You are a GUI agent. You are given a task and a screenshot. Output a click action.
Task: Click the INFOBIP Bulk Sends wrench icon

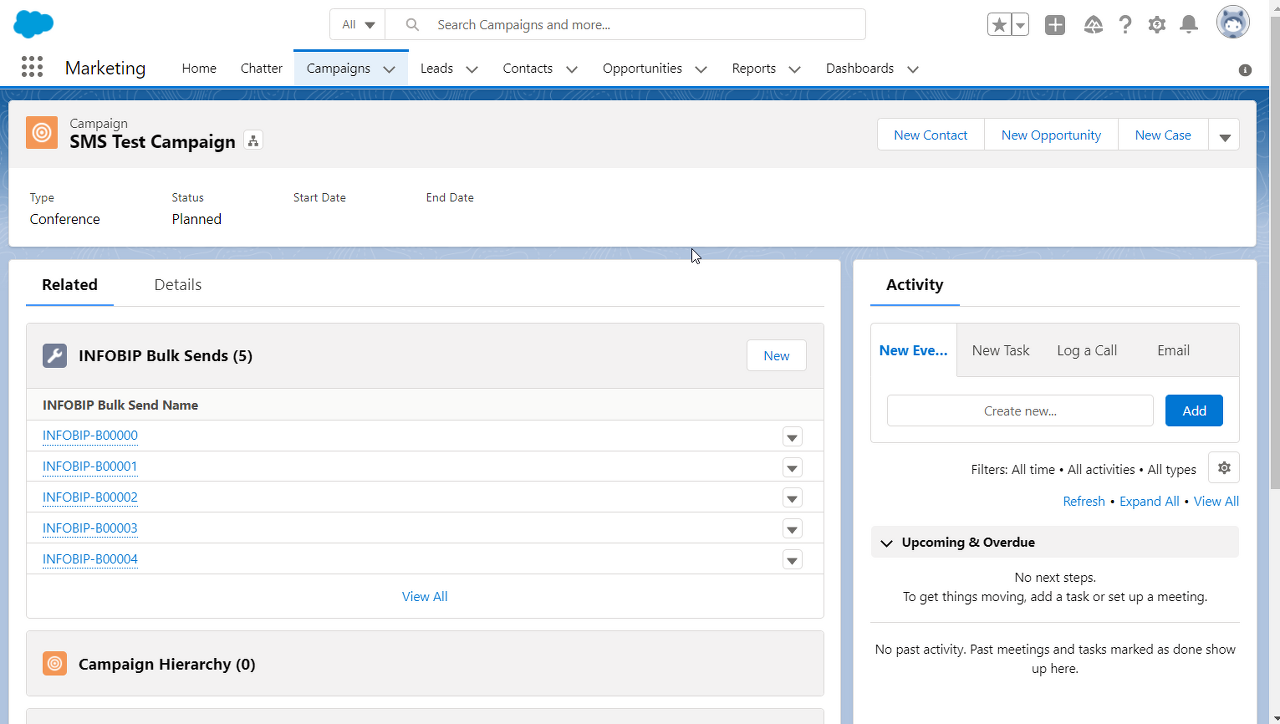55,356
